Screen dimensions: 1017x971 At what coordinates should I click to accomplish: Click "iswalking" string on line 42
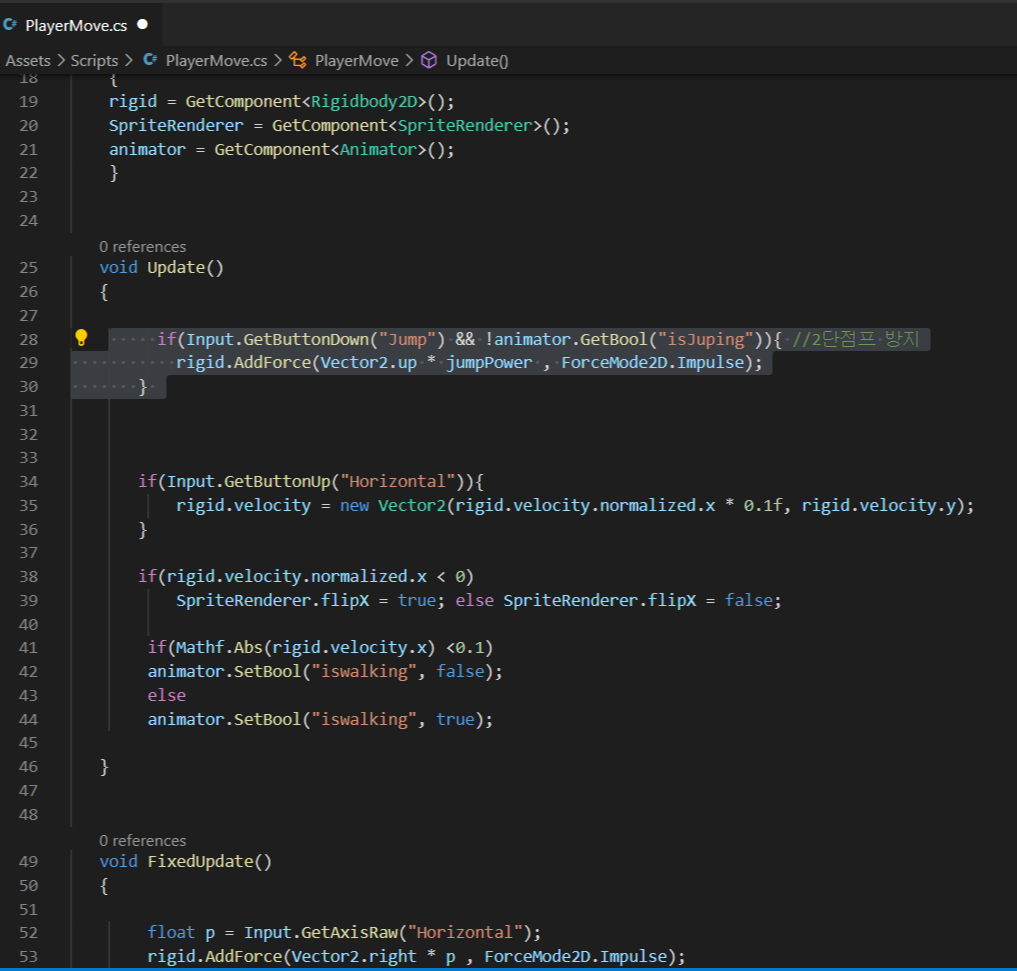tap(364, 671)
